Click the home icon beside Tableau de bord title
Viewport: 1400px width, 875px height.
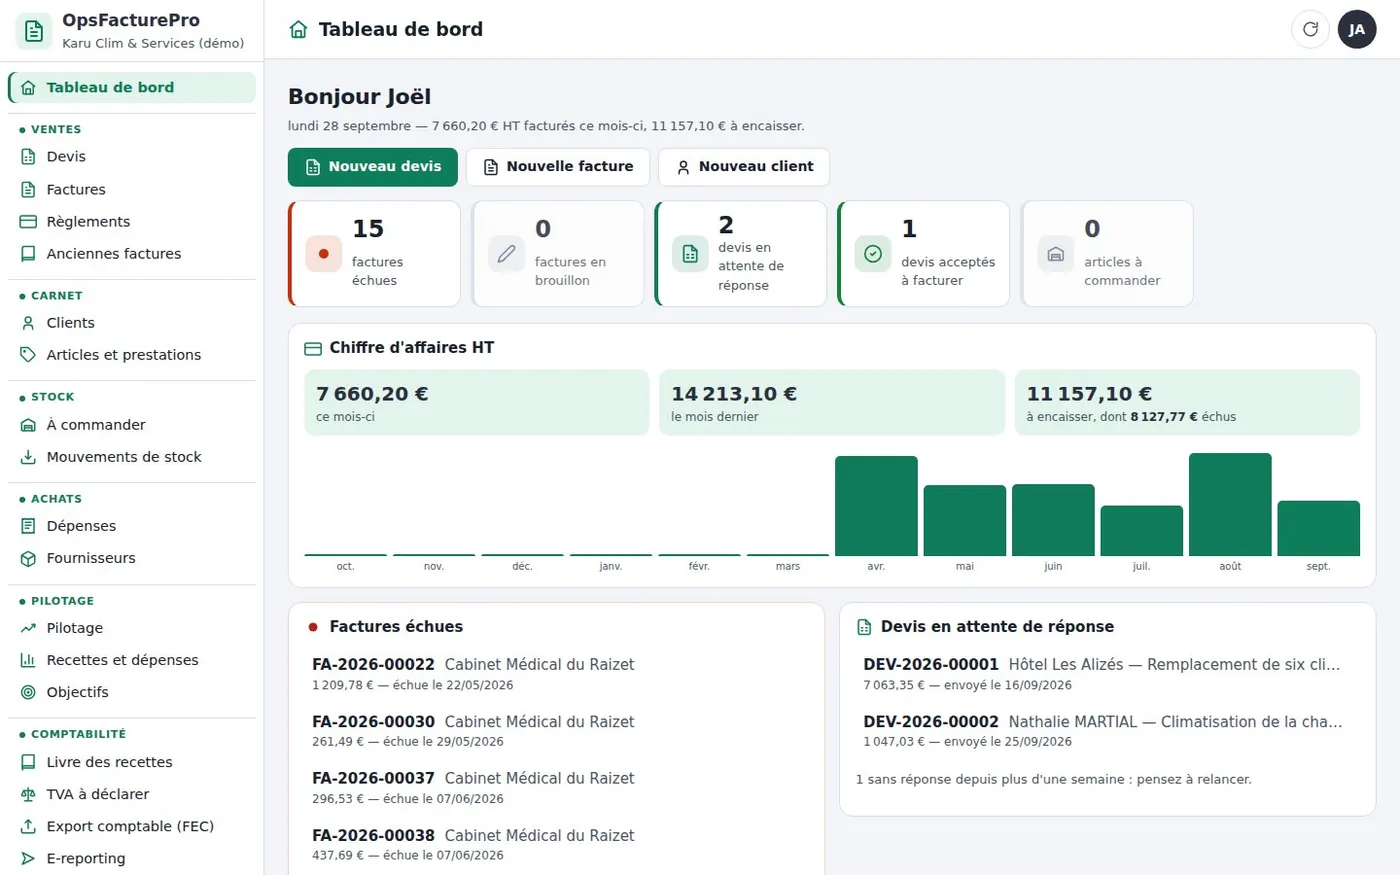point(298,30)
